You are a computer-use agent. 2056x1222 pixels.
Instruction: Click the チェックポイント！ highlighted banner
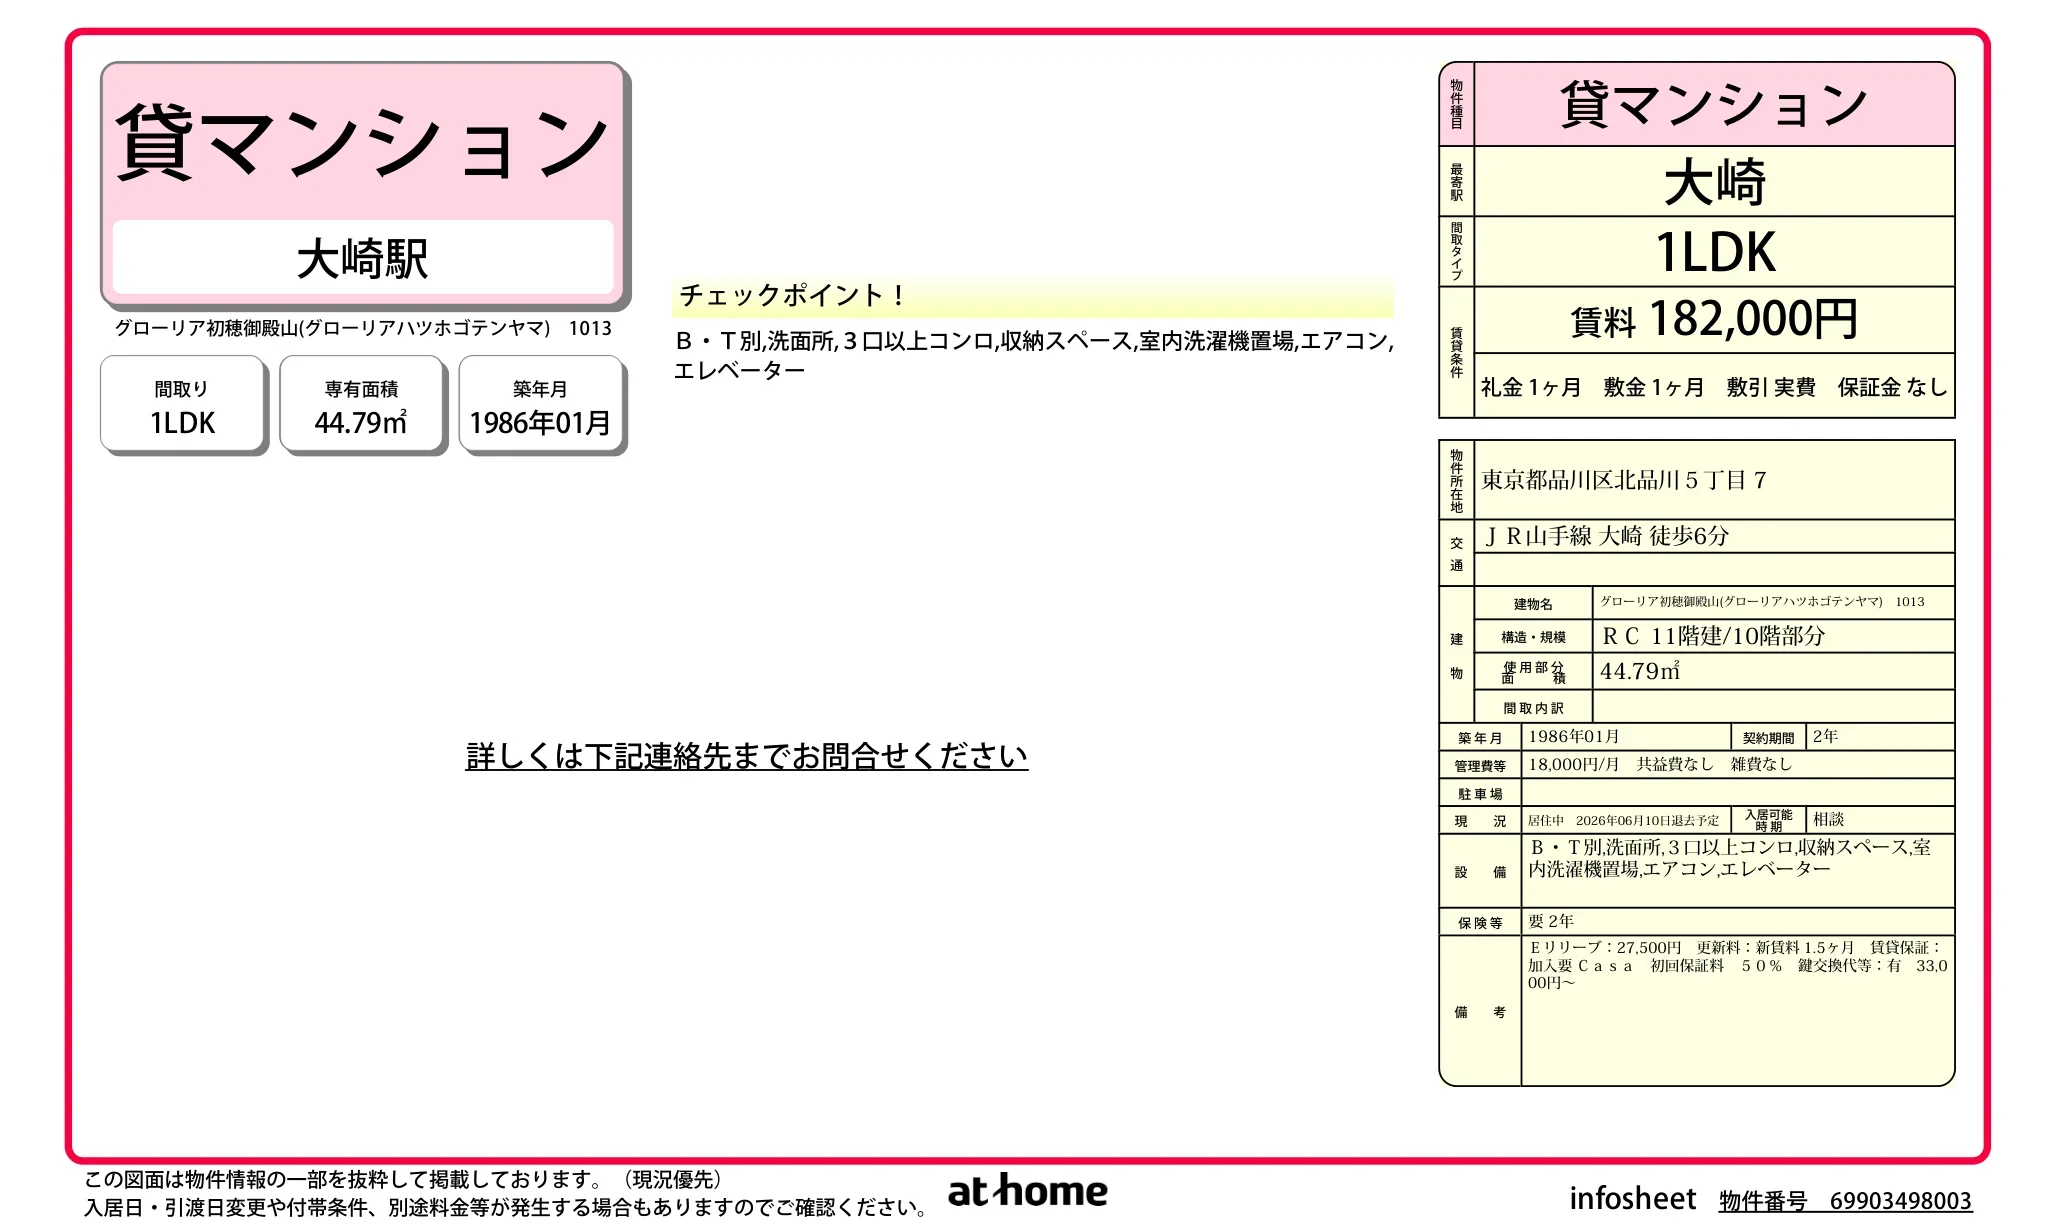pyautogui.click(x=791, y=296)
